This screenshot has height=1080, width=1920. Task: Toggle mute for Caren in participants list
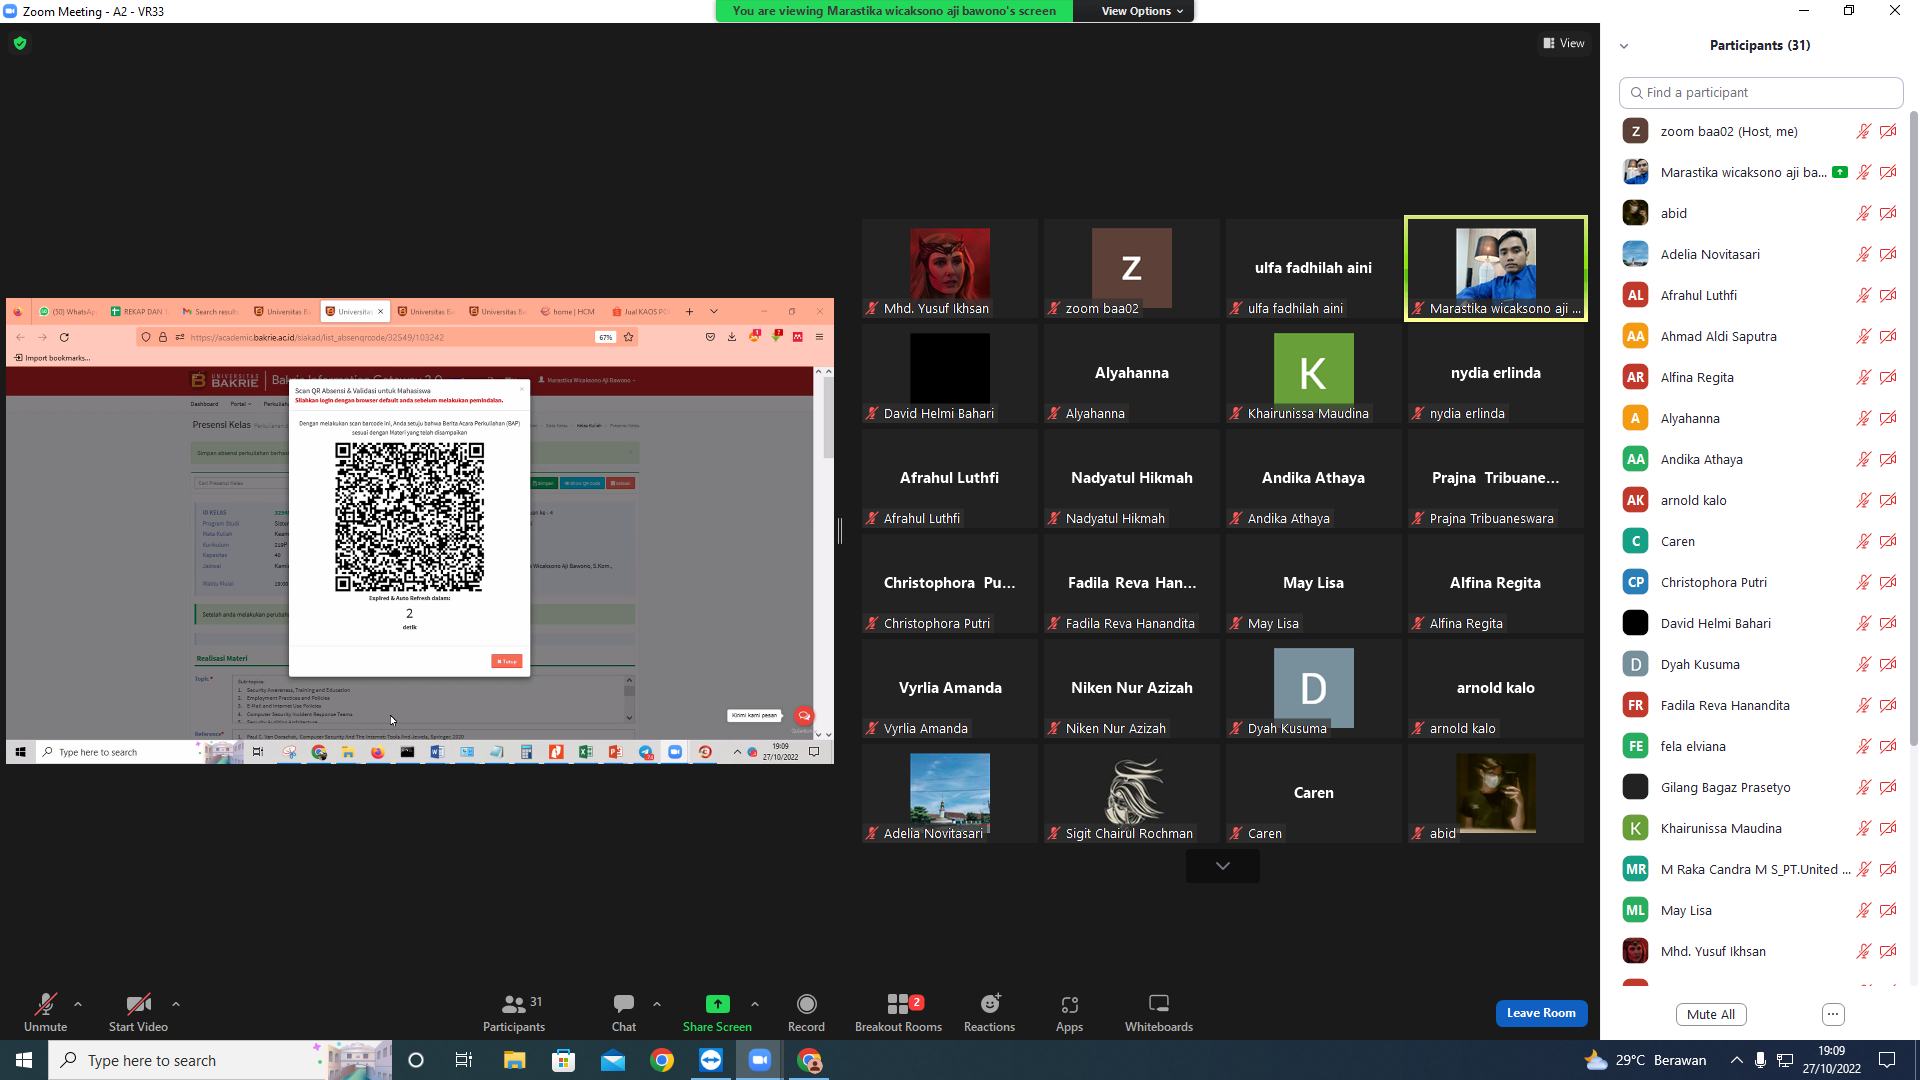coord(1864,541)
